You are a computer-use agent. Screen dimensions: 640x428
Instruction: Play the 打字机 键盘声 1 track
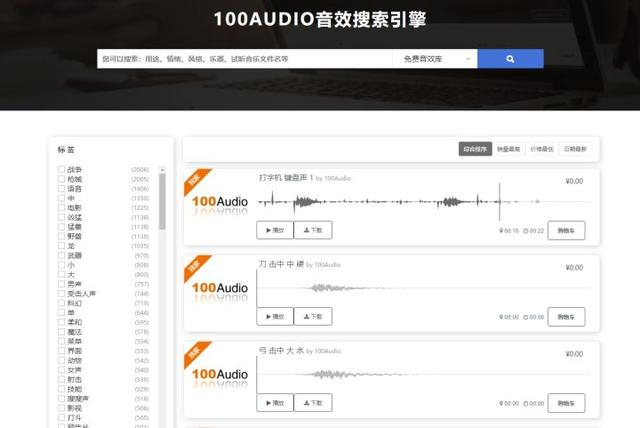(275, 230)
